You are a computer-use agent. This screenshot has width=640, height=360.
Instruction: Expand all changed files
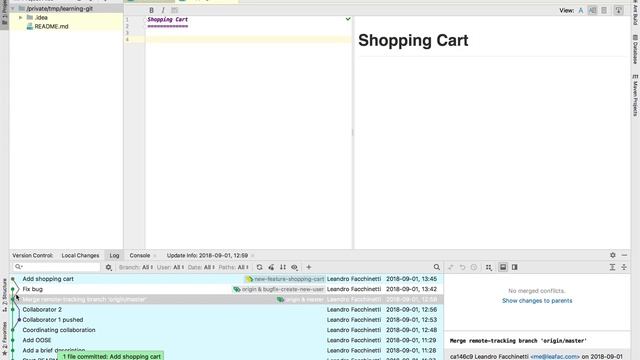tap(612, 267)
